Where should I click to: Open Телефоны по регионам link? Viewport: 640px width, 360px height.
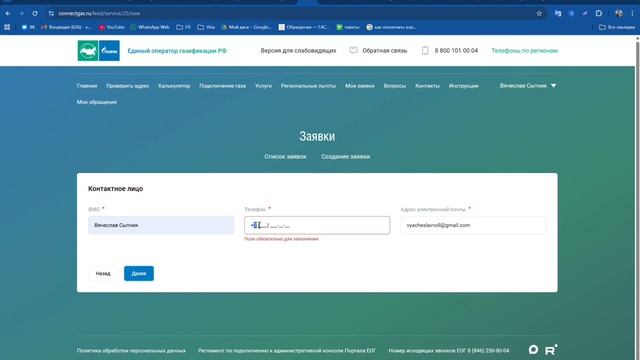[524, 51]
